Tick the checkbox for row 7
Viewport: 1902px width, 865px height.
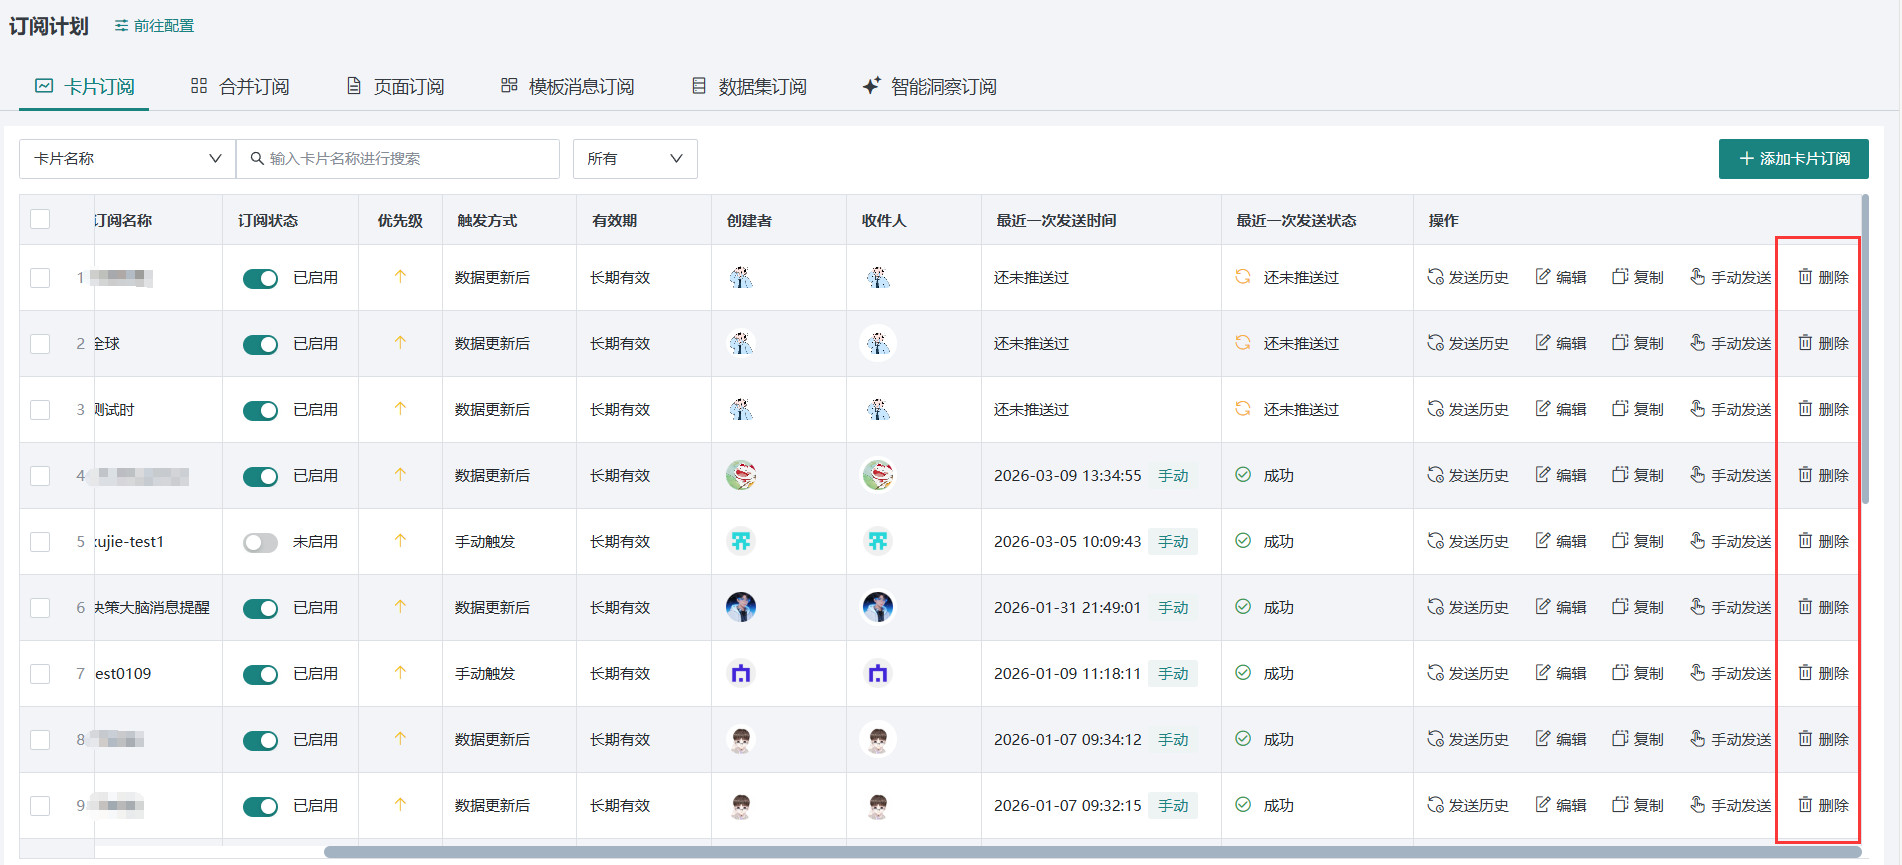pos(40,673)
